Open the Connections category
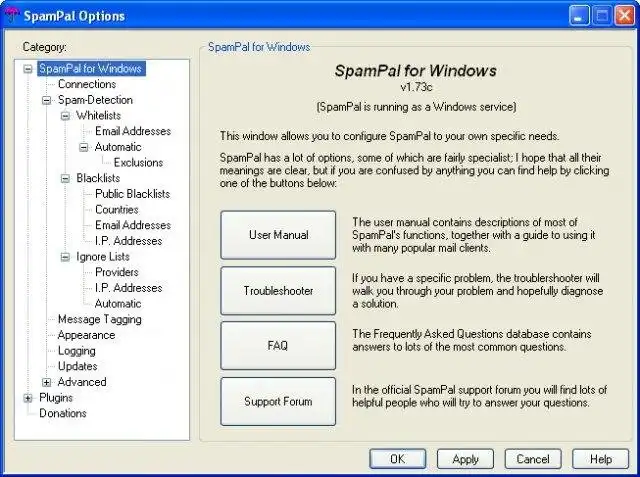This screenshot has height=477, width=640. pos(87,84)
